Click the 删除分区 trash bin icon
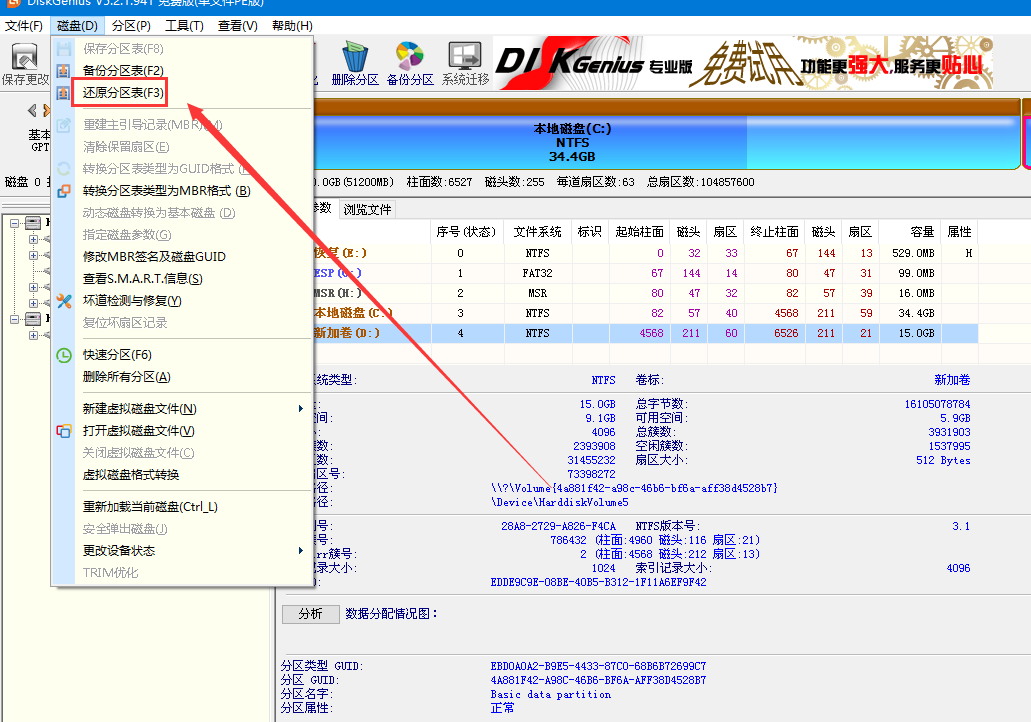The width and height of the screenshot is (1031, 722). click(x=355, y=64)
